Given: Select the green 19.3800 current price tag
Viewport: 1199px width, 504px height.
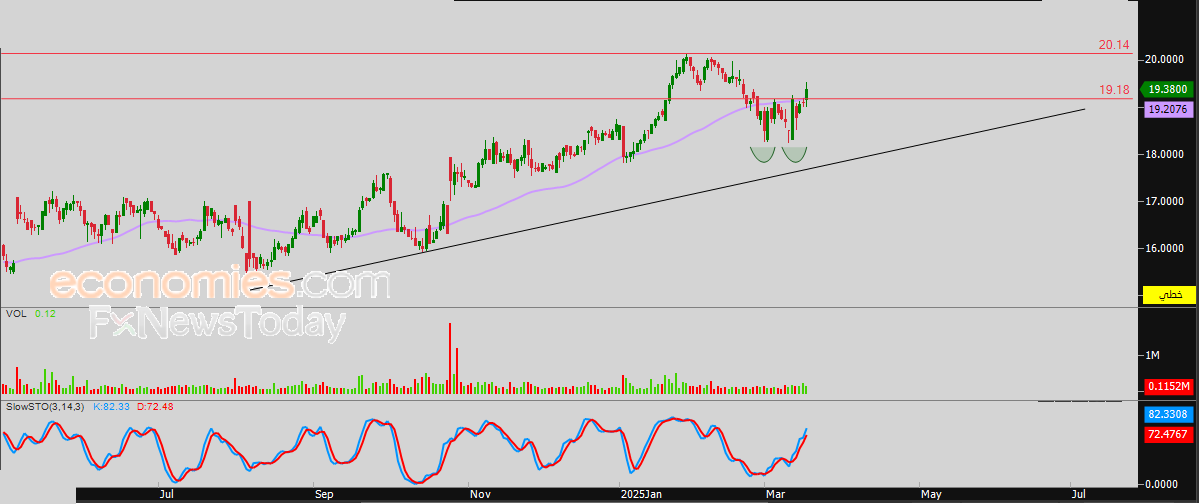Looking at the screenshot, I should pyautogui.click(x=1166, y=89).
